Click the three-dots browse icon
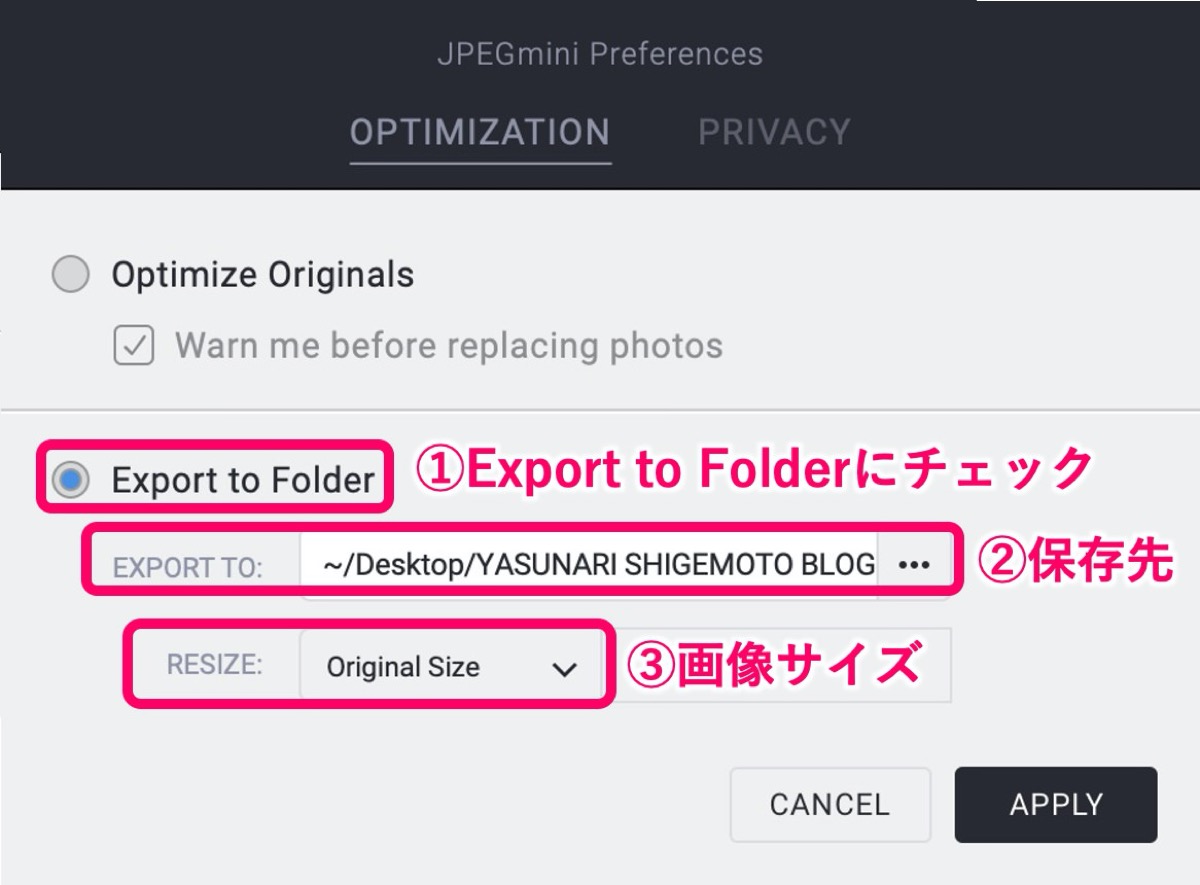Viewport: 1200px width, 885px height. (914, 565)
